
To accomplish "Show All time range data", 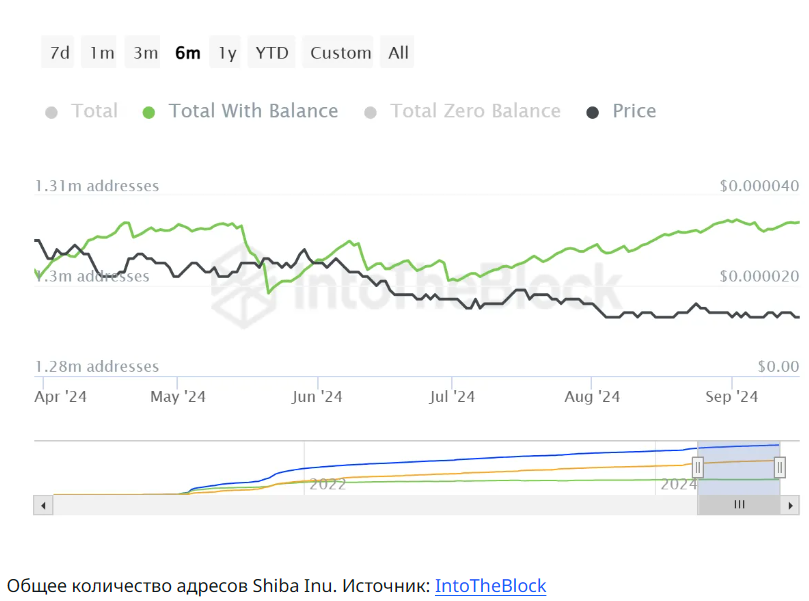I will click(399, 53).
